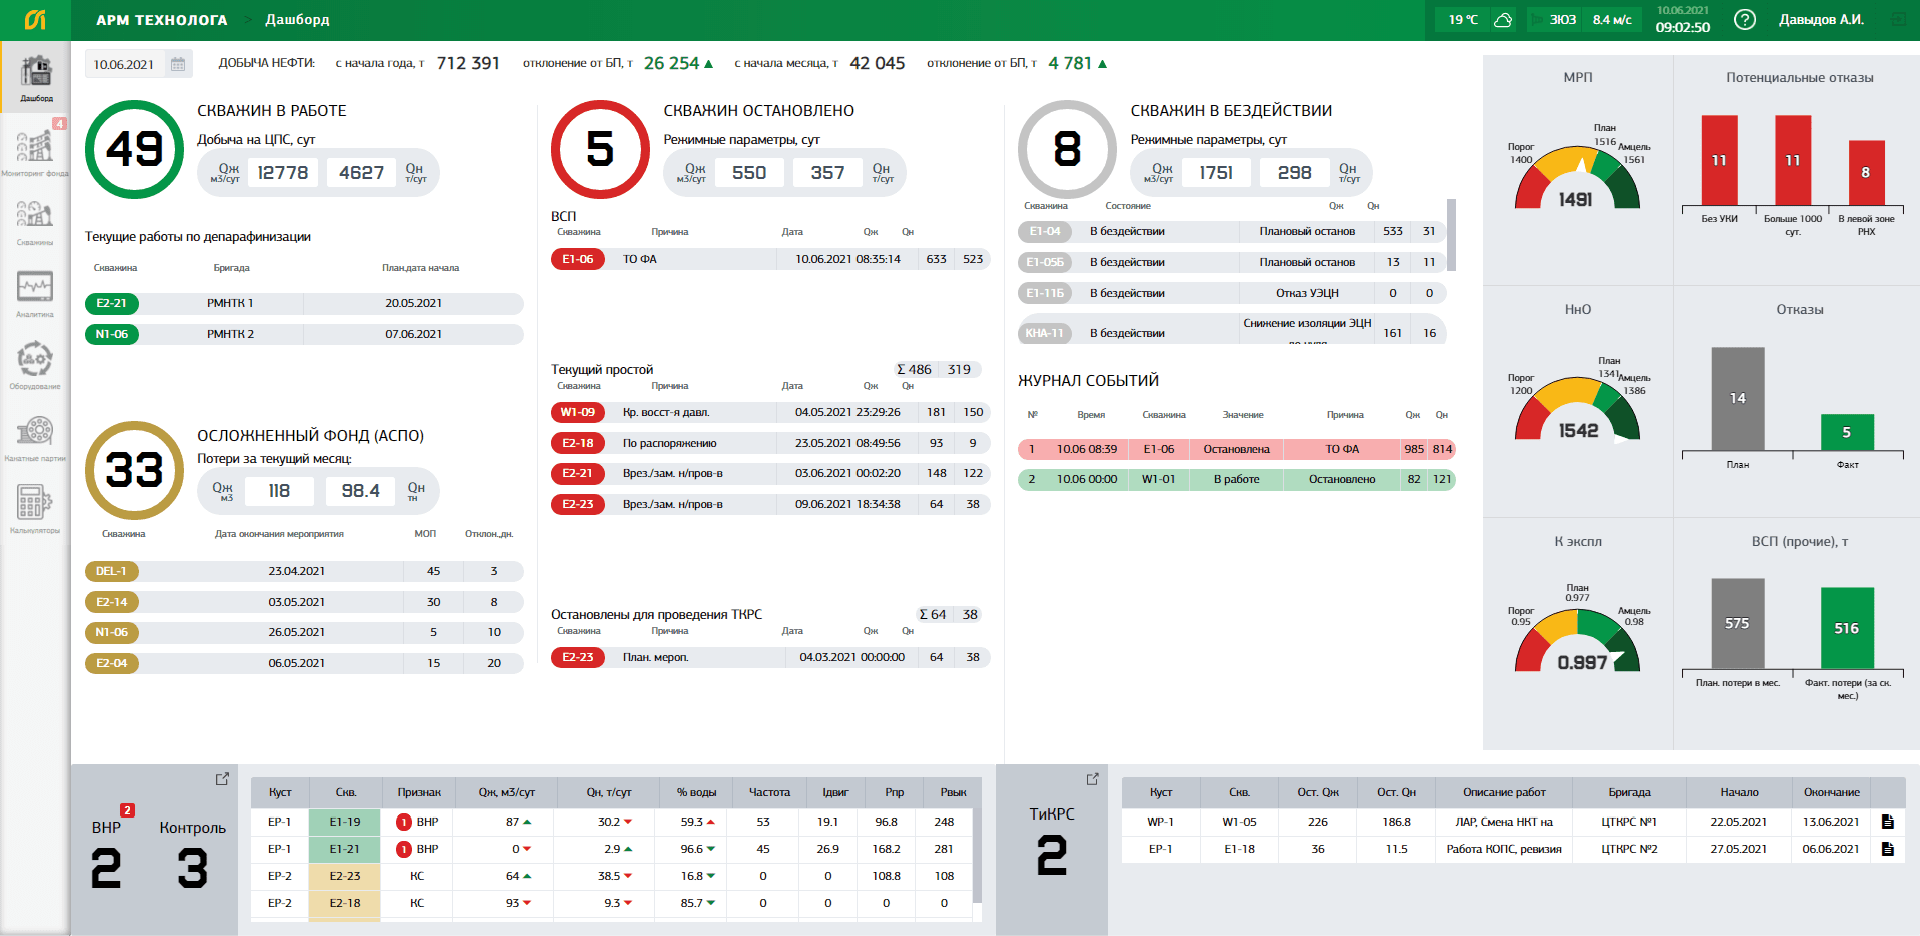Go to the Скважины sidebar section
This screenshot has height=936, width=1920.
pos(35,221)
